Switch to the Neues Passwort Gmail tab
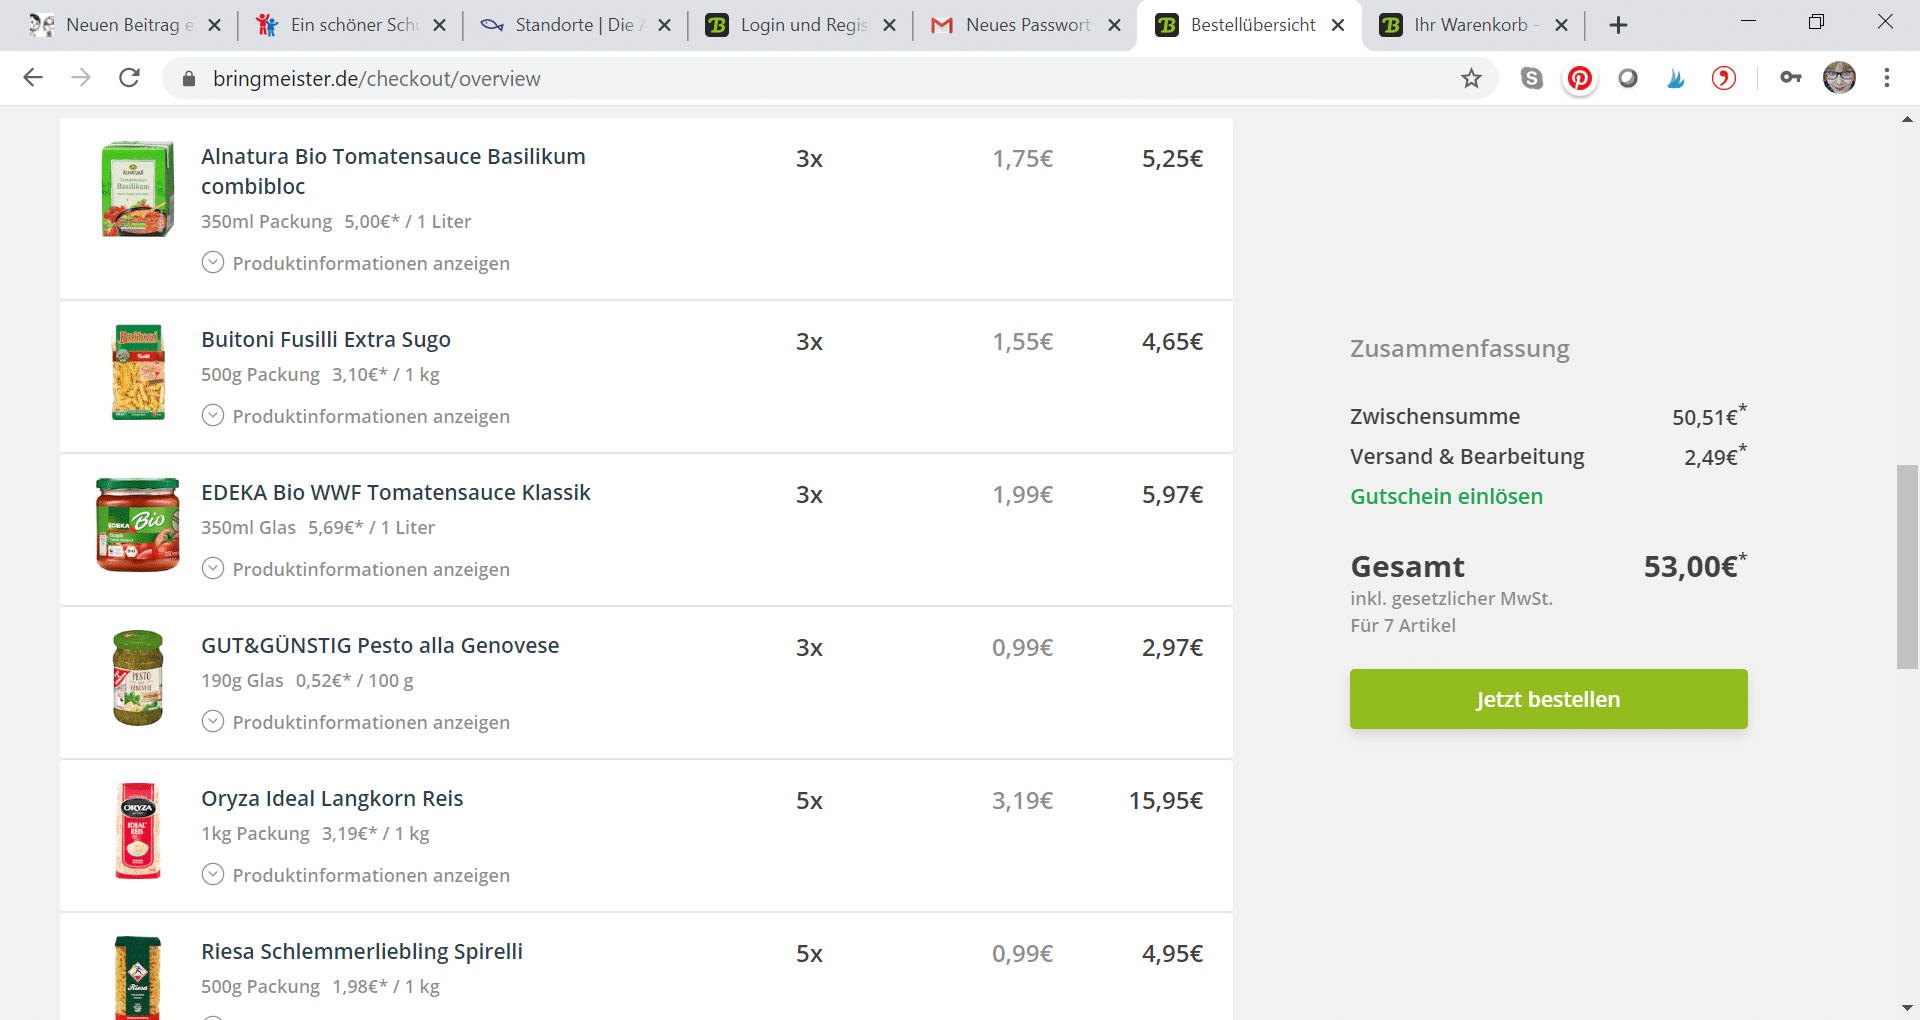Image resolution: width=1920 pixels, height=1020 pixels. 1025,25
